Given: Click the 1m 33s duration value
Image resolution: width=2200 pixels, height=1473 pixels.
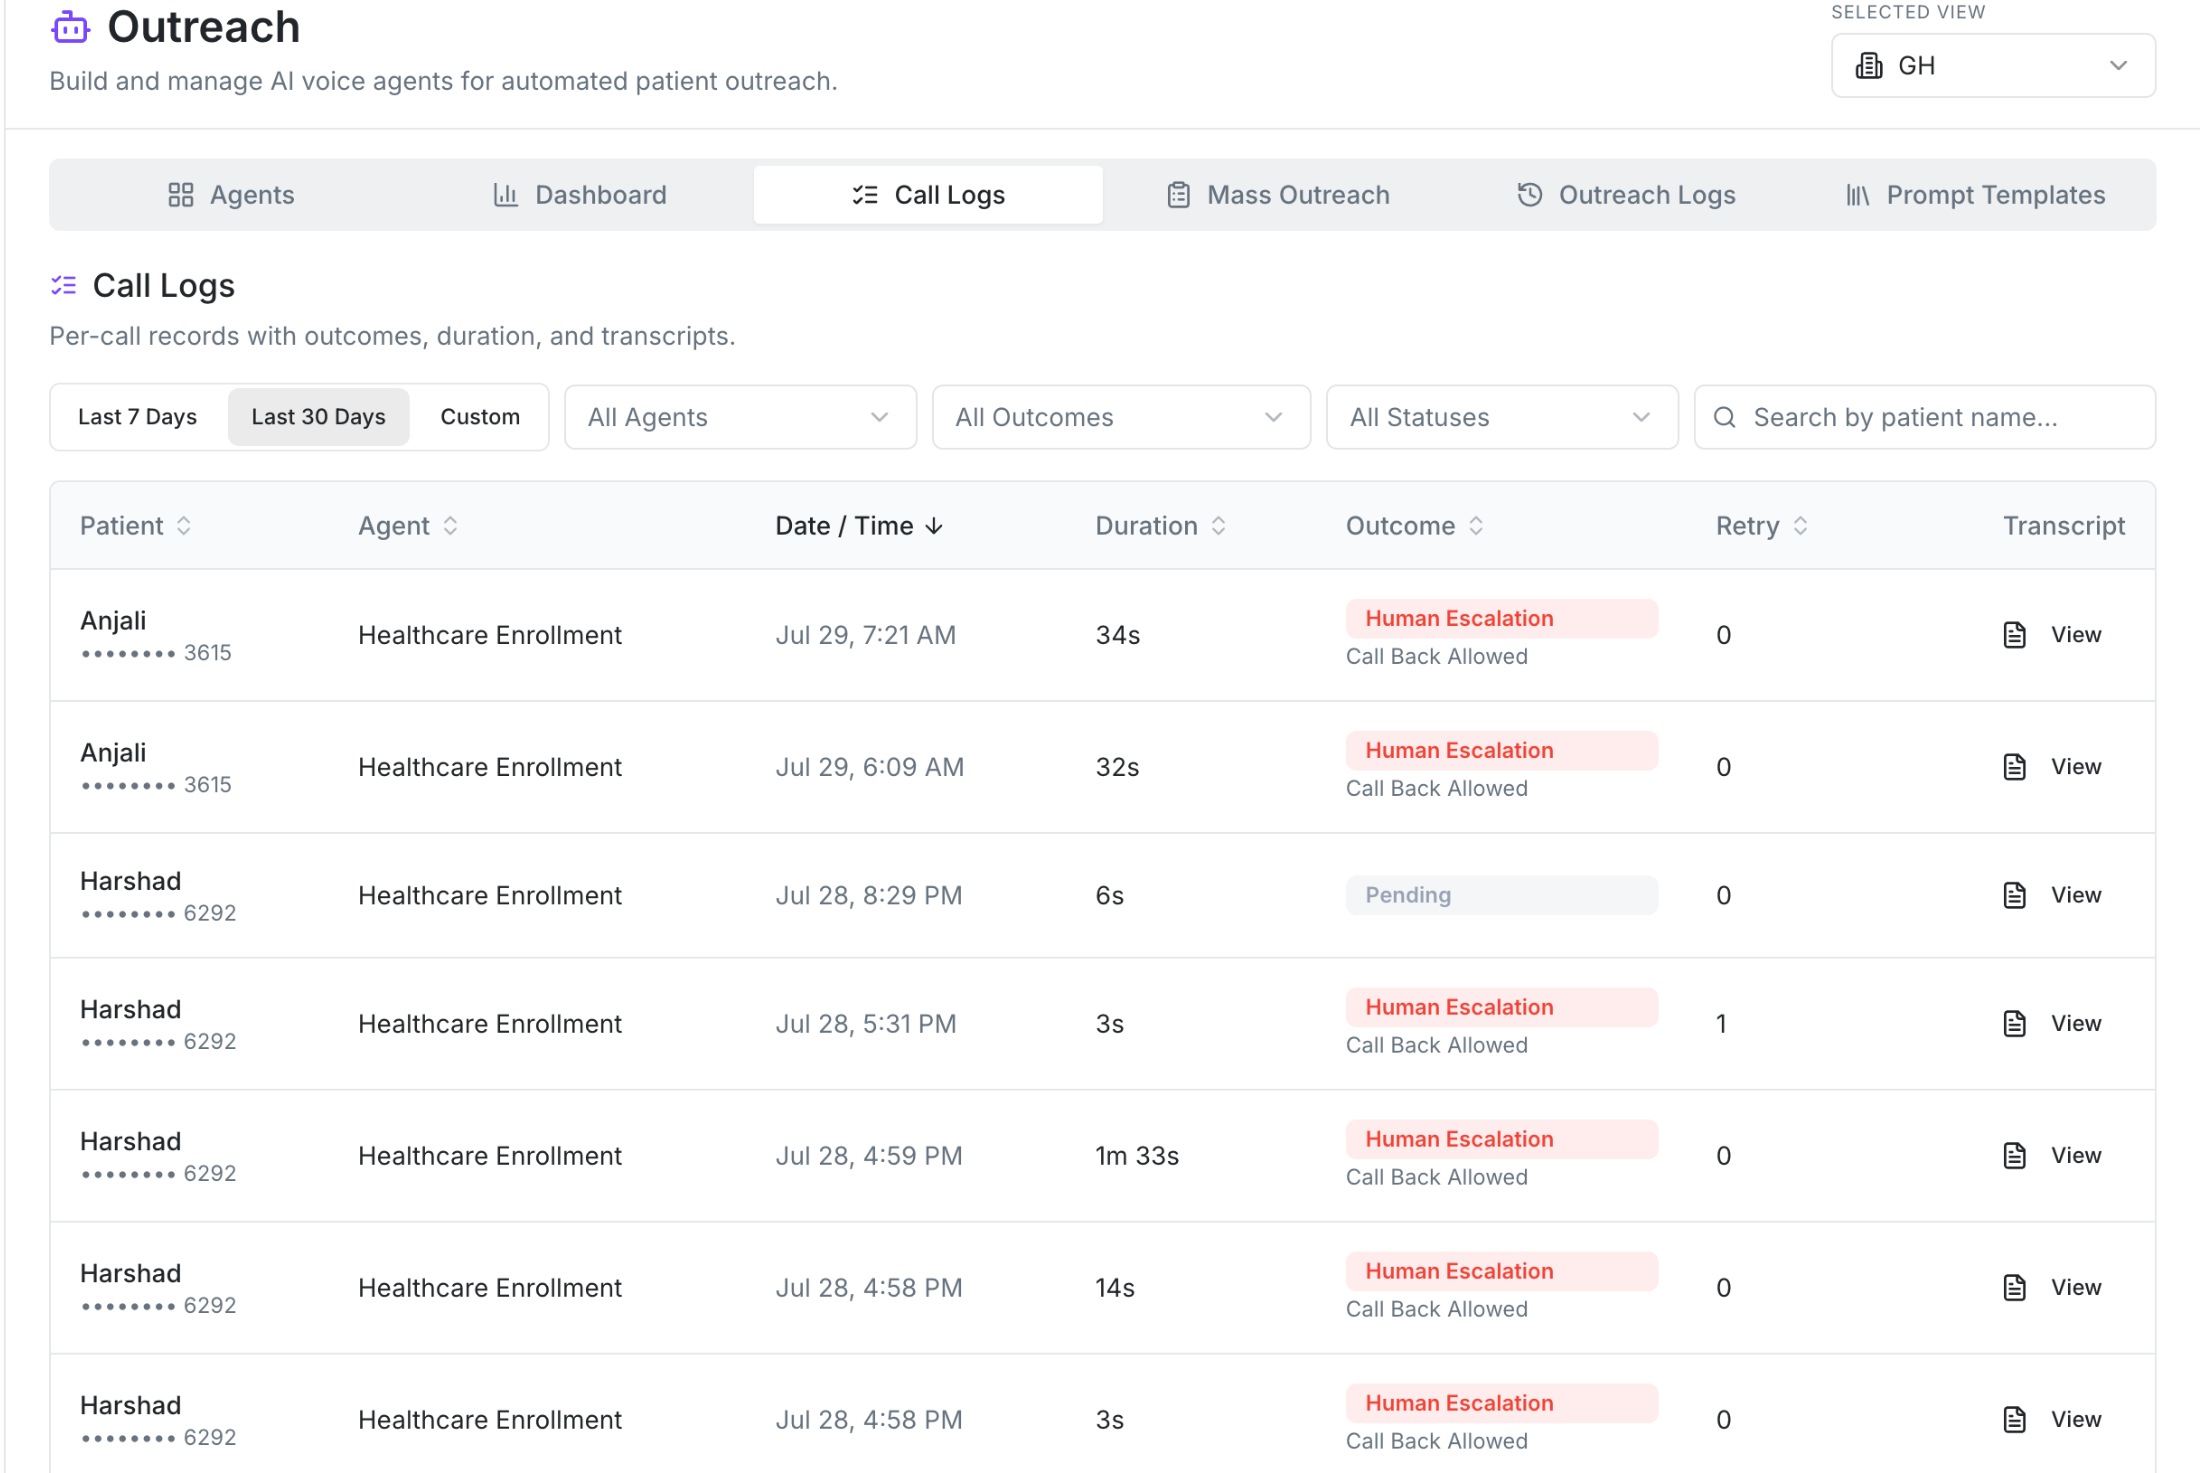Looking at the screenshot, I should tap(1137, 1156).
